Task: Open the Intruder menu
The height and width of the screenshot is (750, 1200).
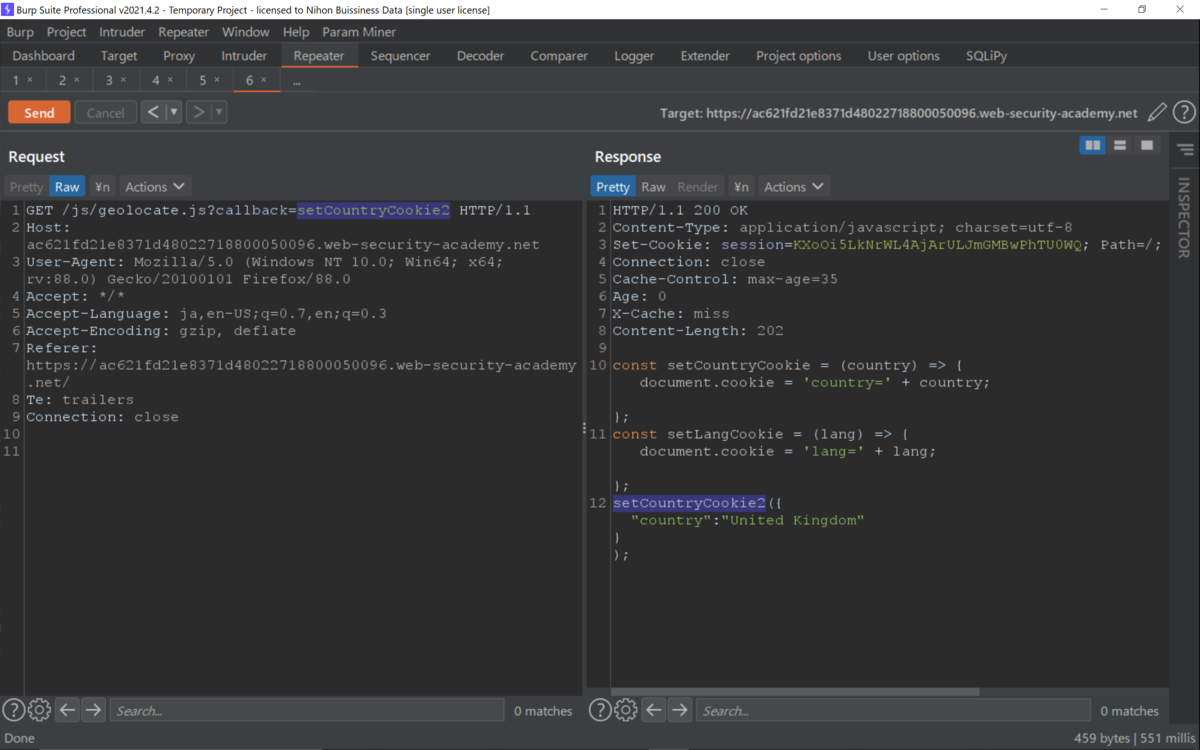Action: coord(122,32)
